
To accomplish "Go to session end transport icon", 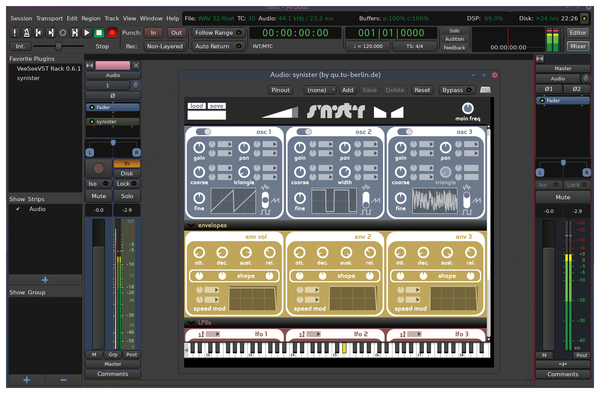I will (x=51, y=33).
